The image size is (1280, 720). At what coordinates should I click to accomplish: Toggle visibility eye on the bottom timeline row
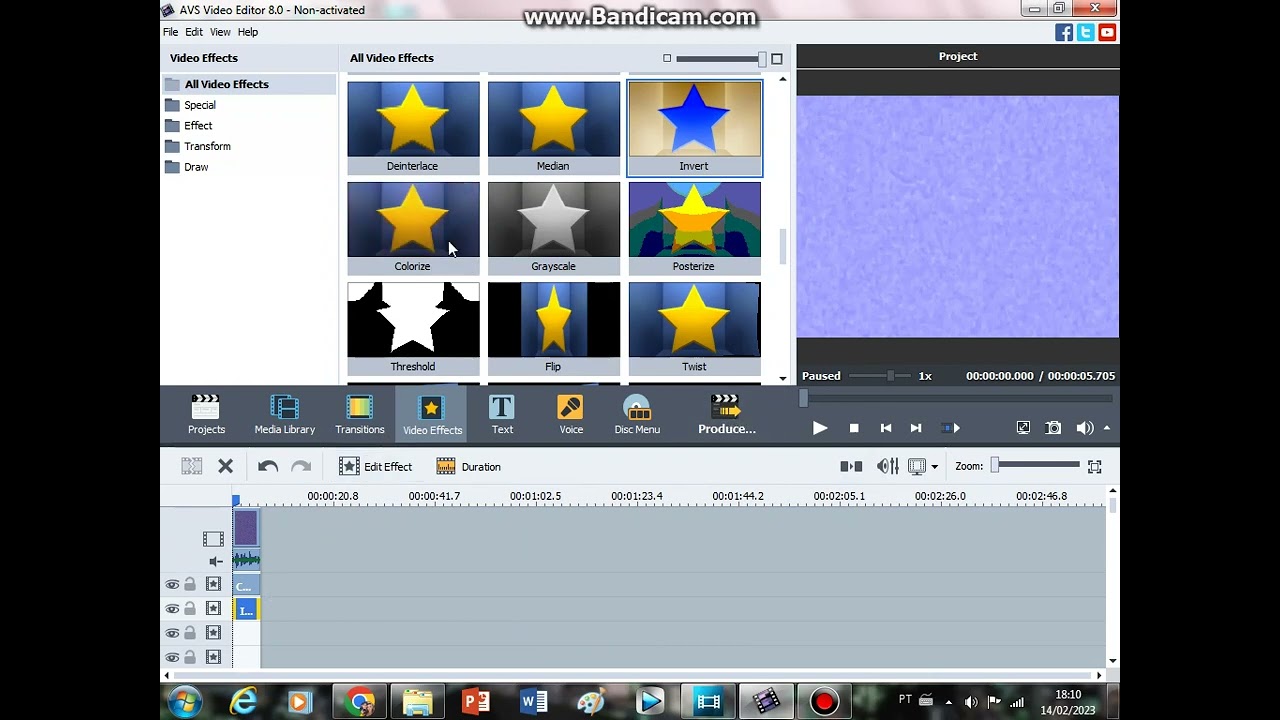point(172,657)
